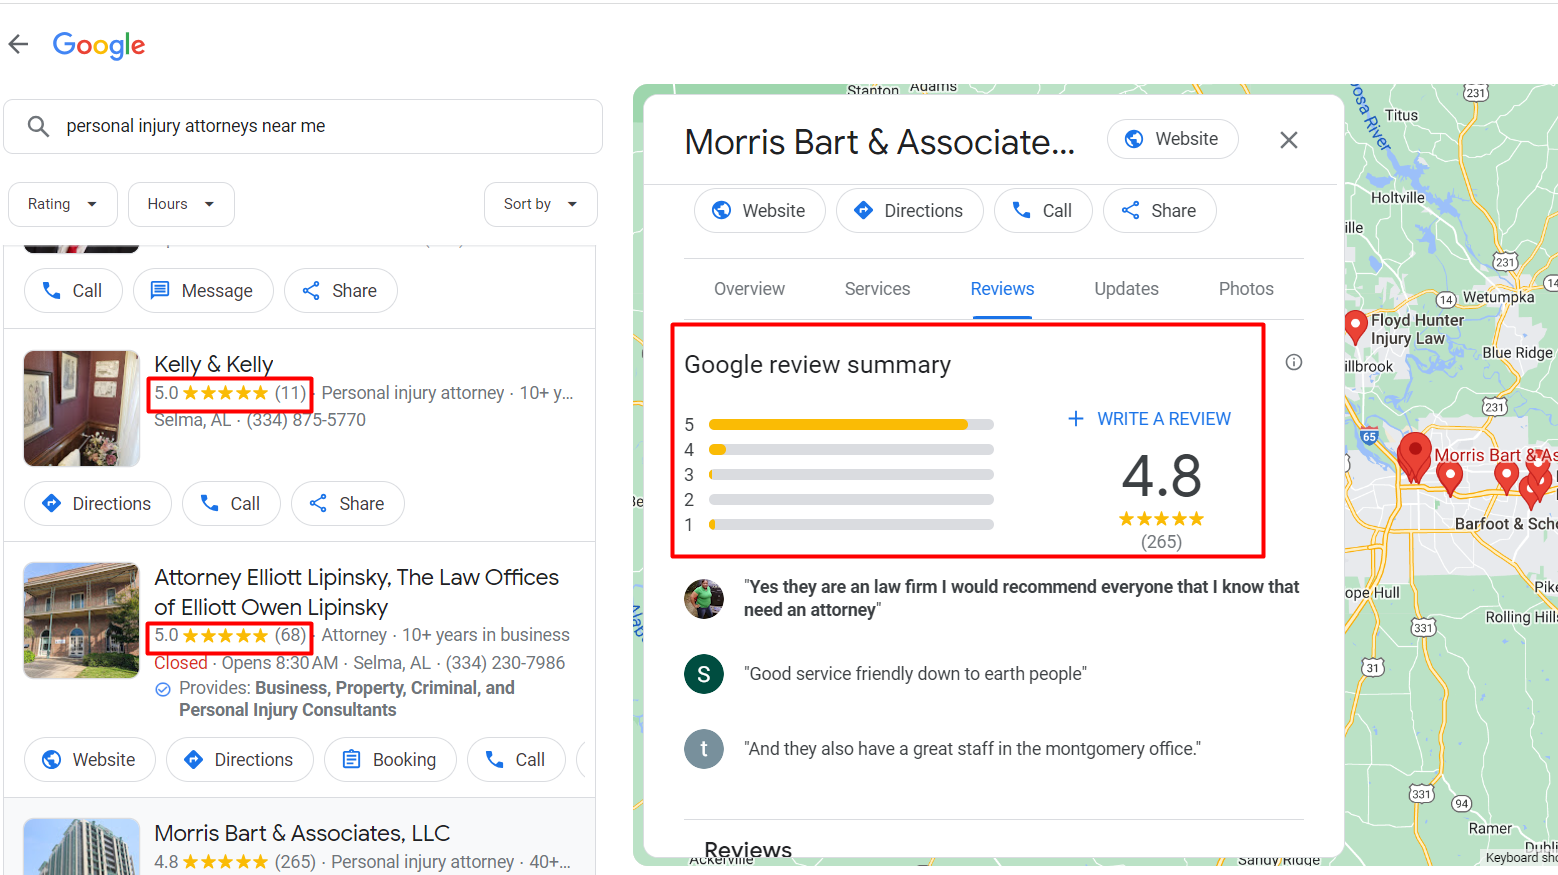Open Booking for Elliott Lipinsky
Viewport: 1558px width, 875px height.
(x=390, y=759)
